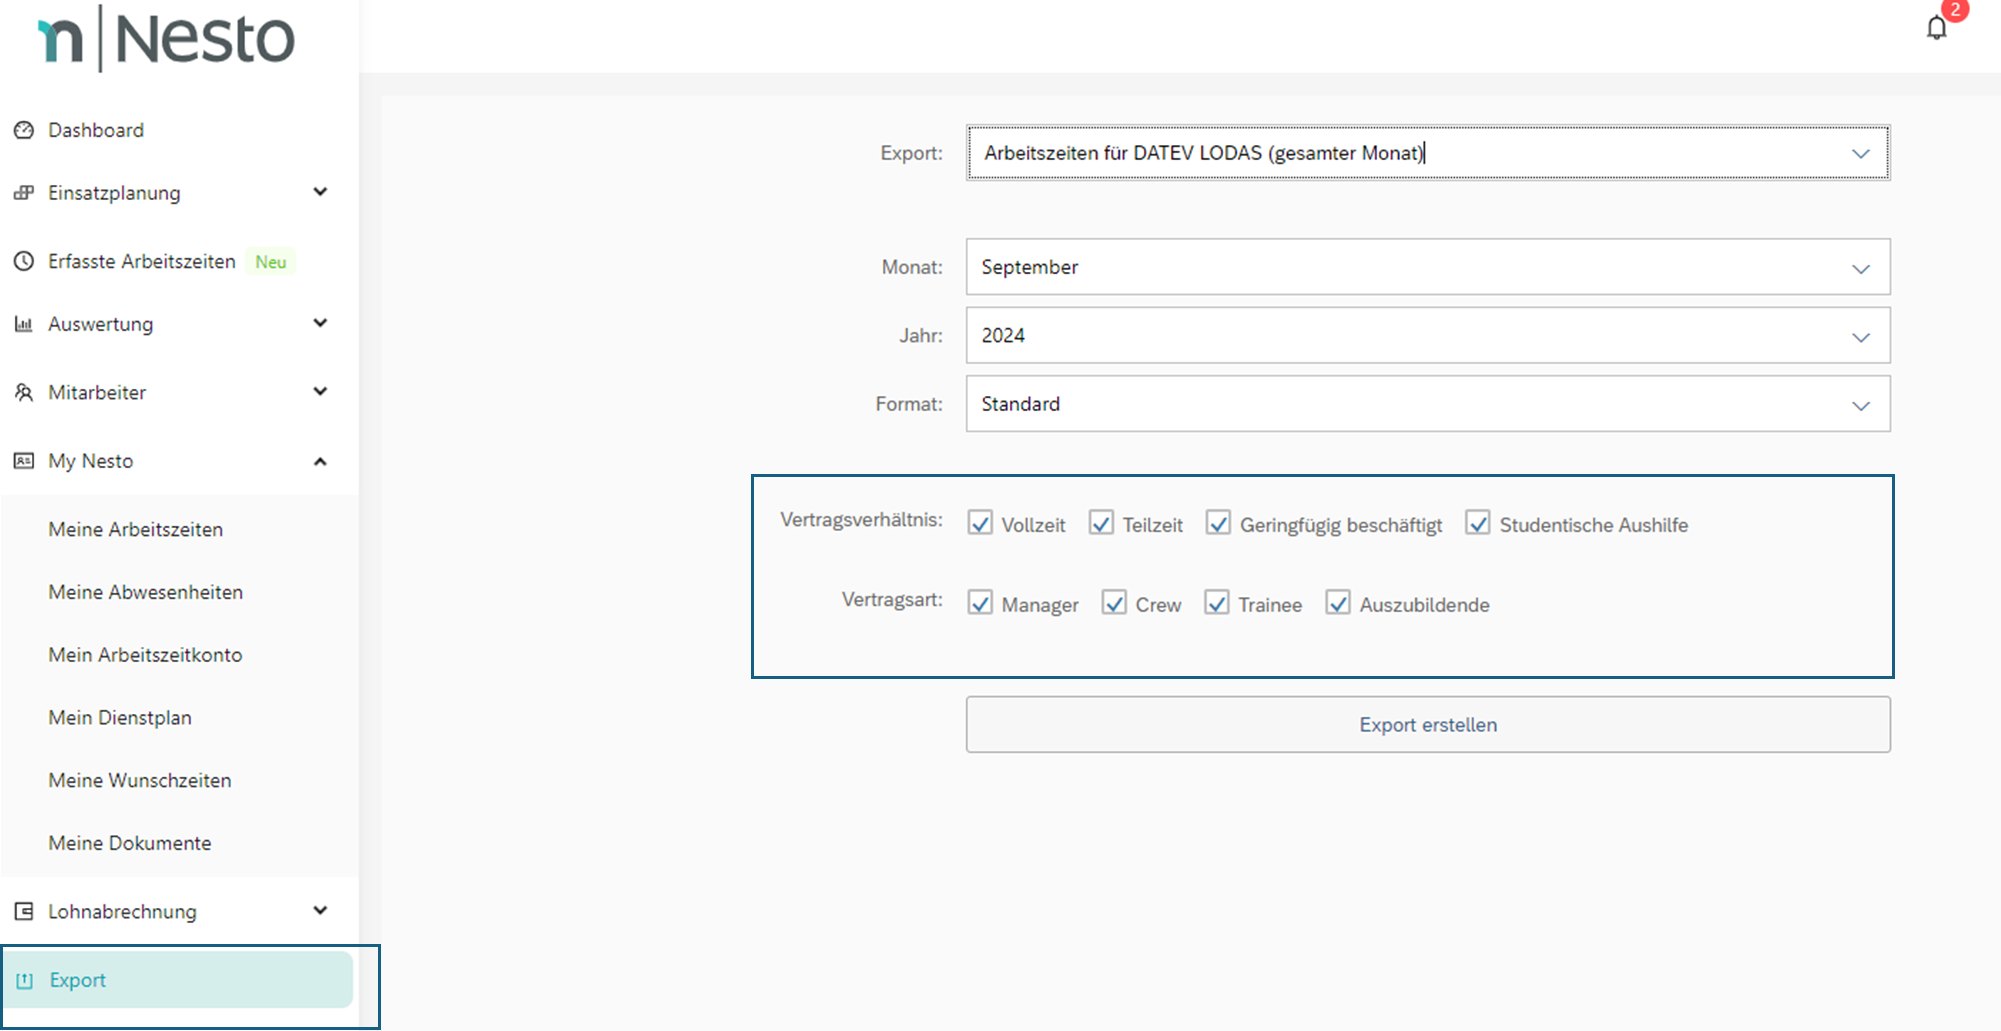Click the clock icon for Erfasste Arbeitszeiten

point(24,261)
